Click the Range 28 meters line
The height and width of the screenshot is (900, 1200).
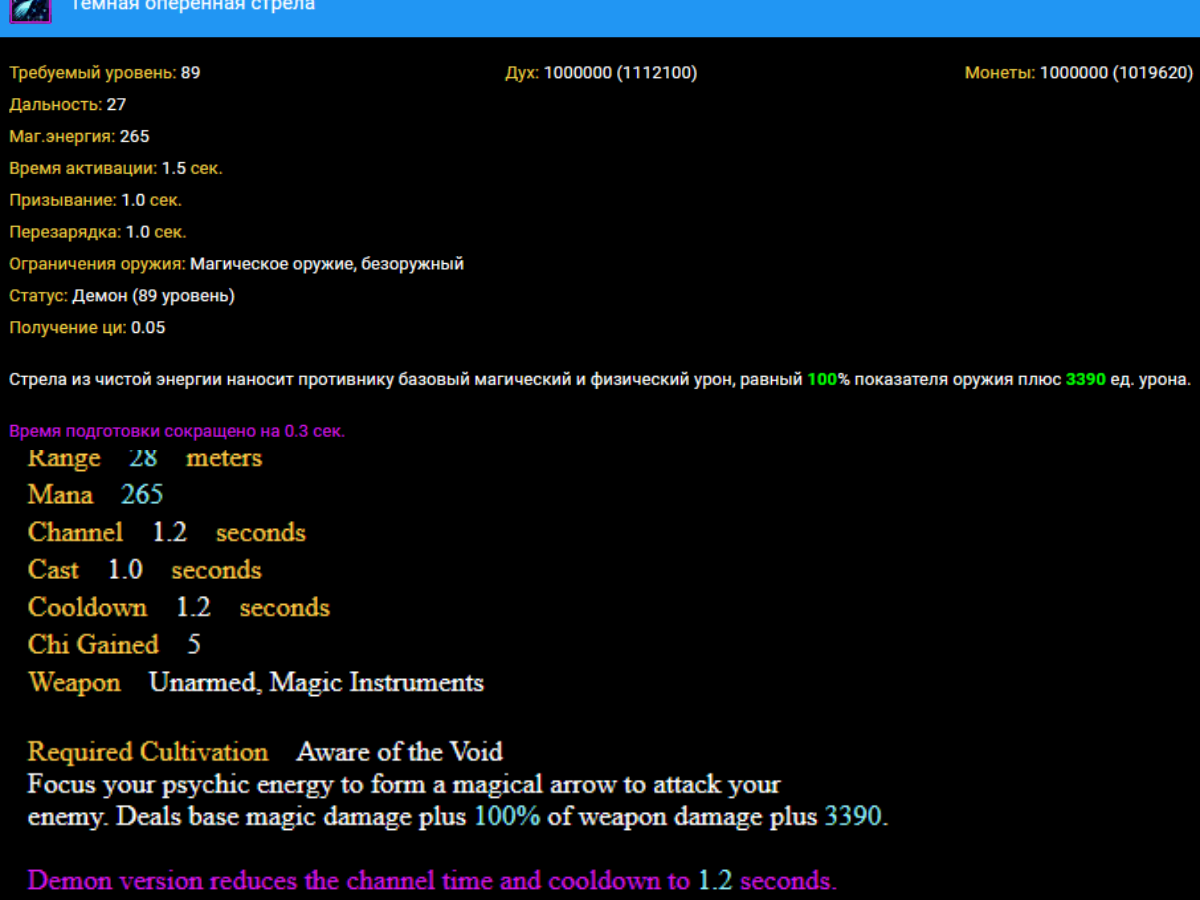click(x=145, y=459)
